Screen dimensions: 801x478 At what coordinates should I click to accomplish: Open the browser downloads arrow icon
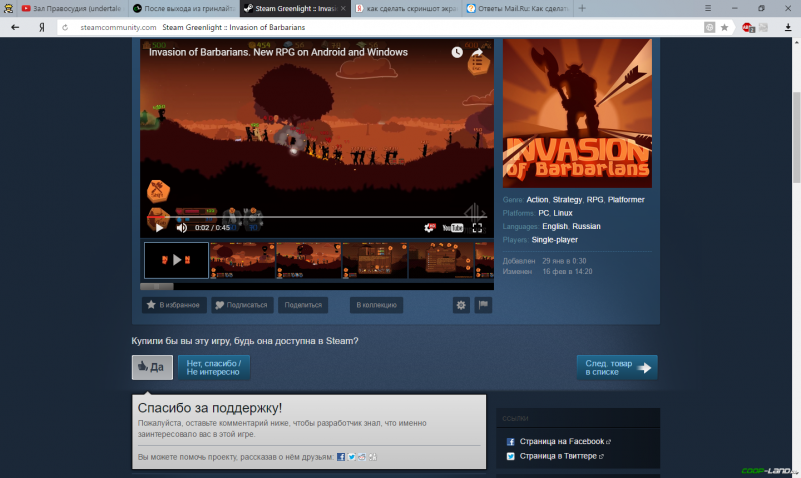pyautogui.click(x=788, y=28)
